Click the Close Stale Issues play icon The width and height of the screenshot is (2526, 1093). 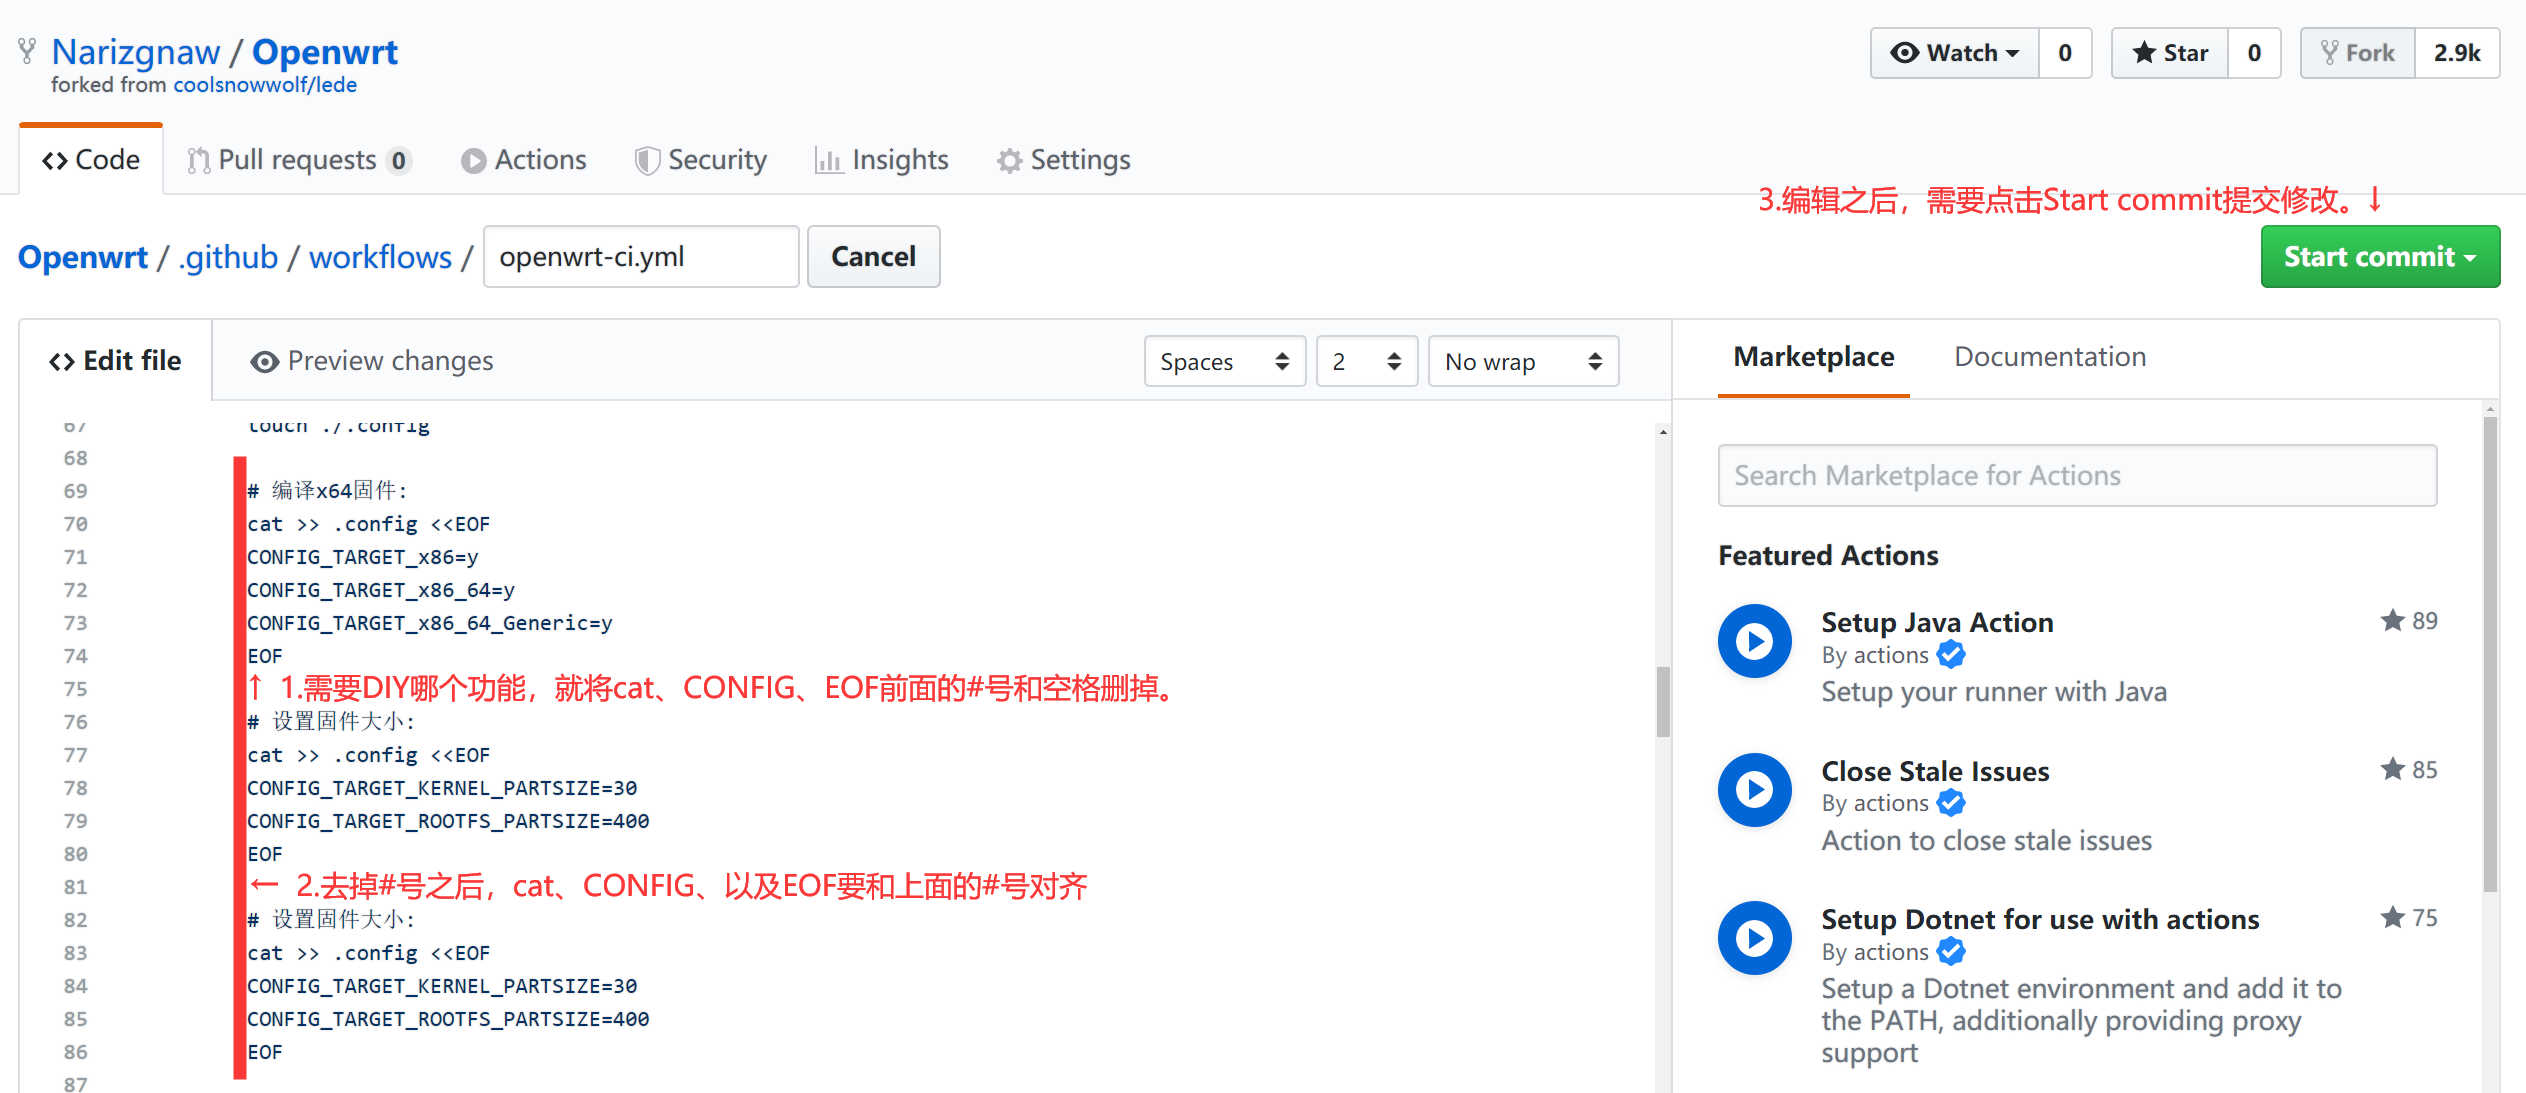click(1754, 789)
